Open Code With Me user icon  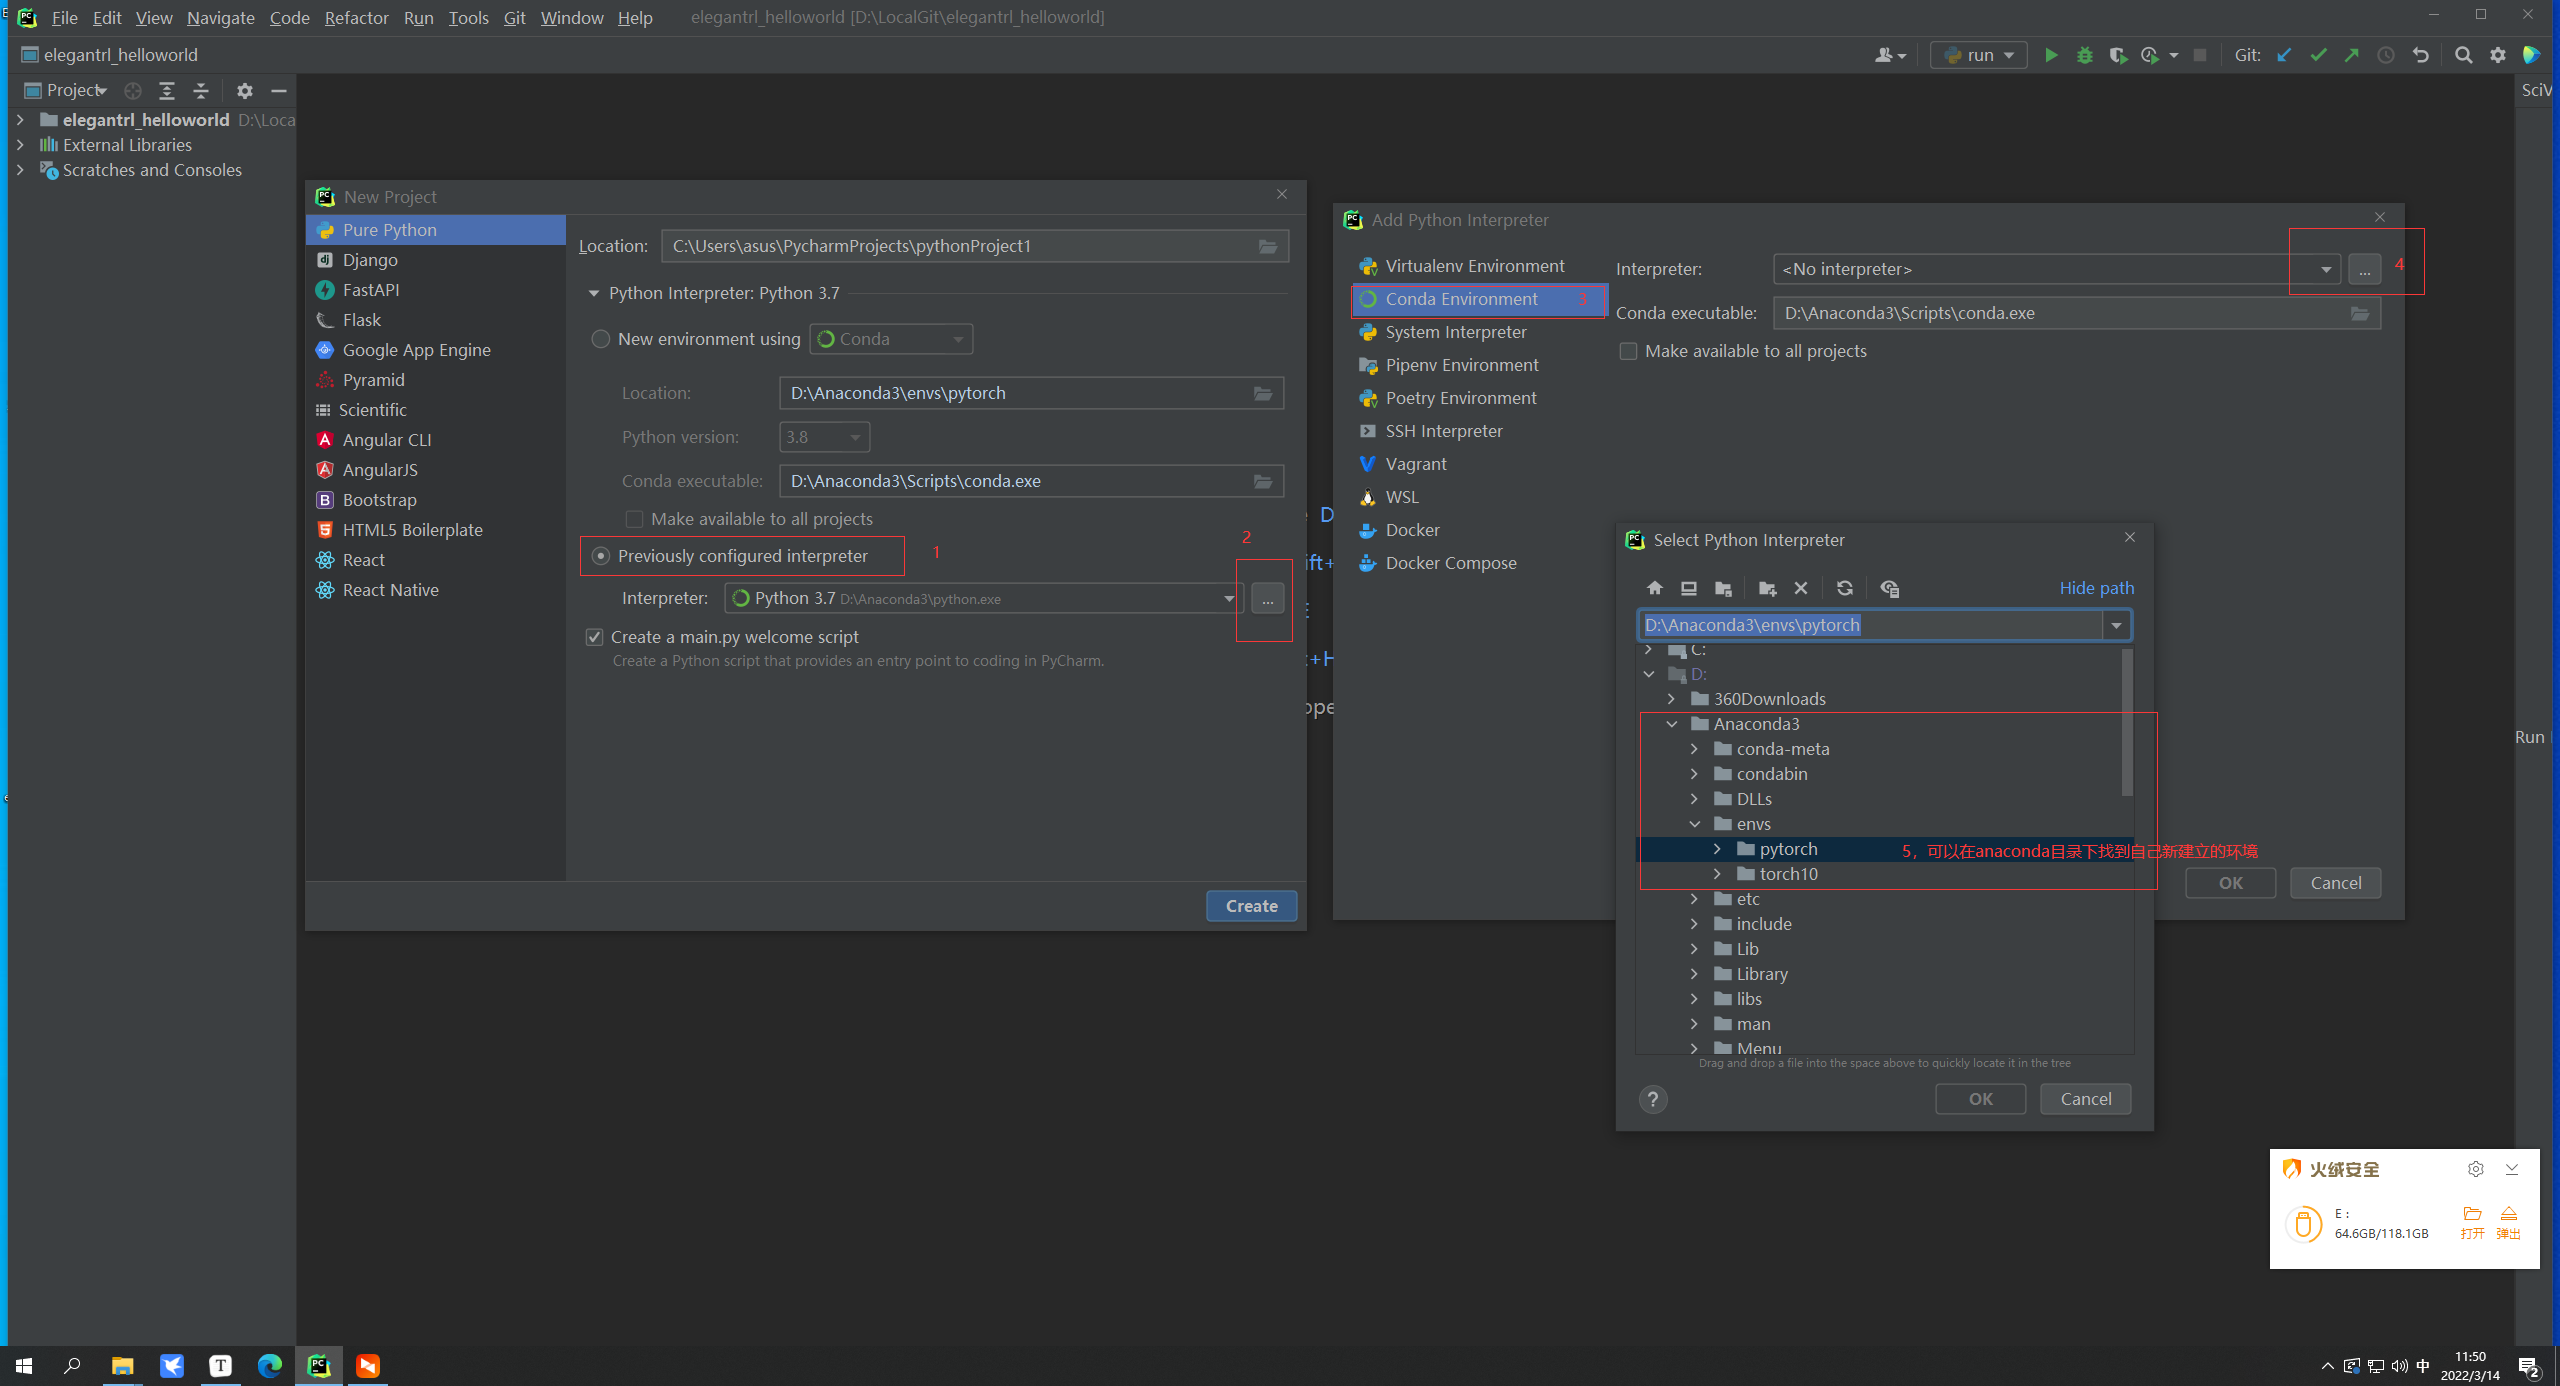tap(1889, 55)
